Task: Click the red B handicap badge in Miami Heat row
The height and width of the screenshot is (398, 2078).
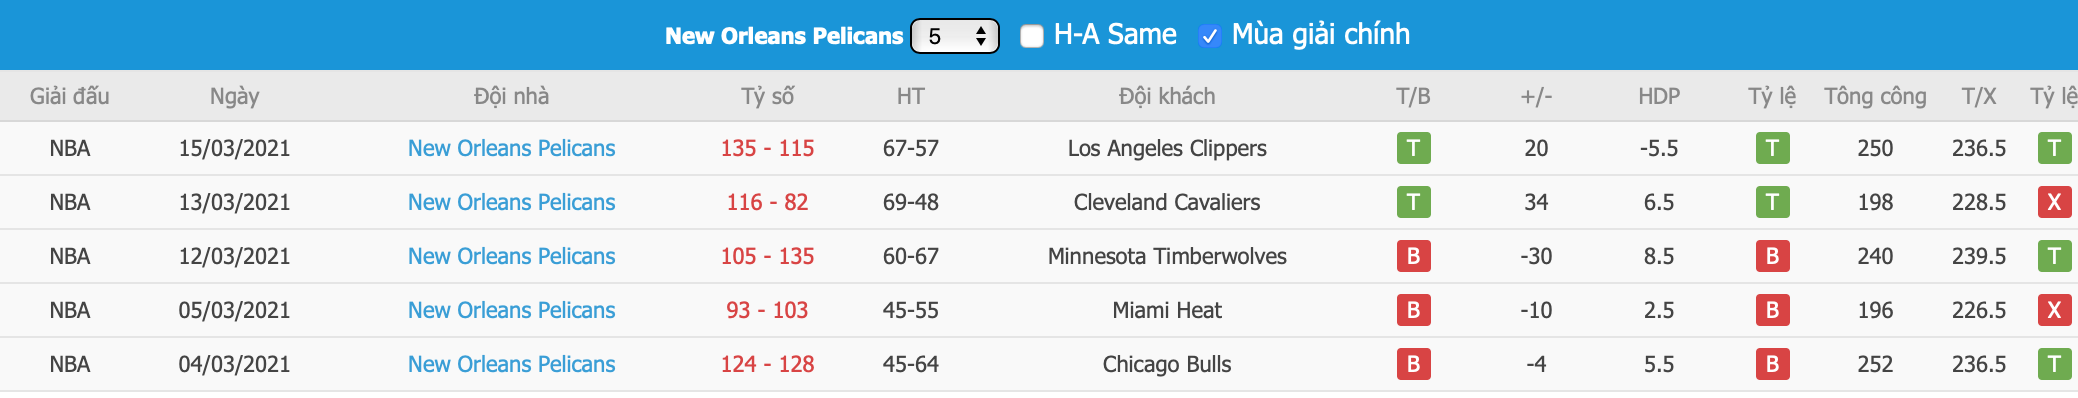Action: 1772,310
